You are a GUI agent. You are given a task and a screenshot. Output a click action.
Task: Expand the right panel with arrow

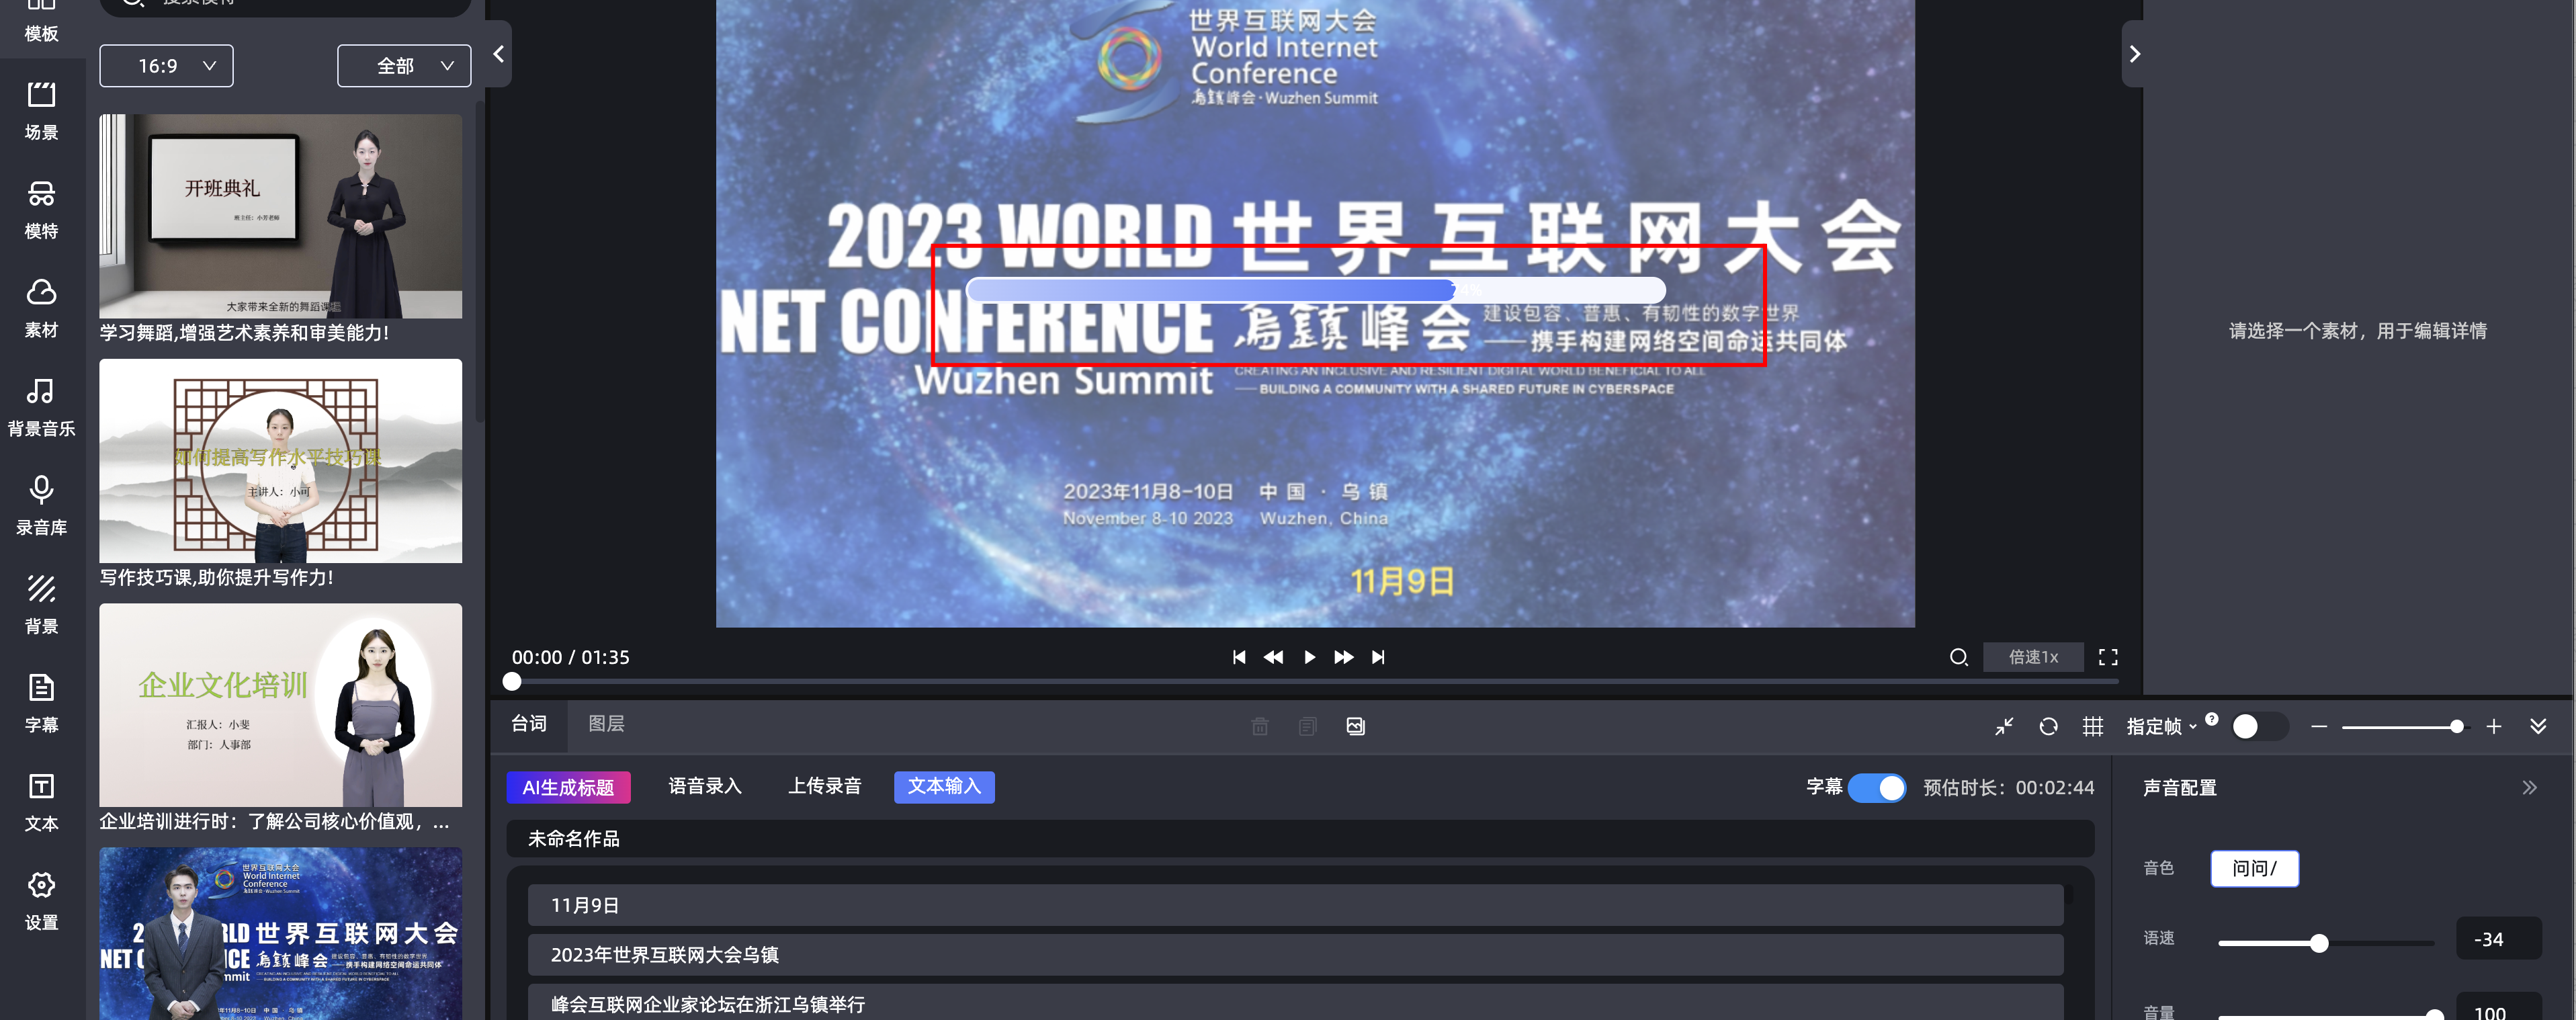pyautogui.click(x=2134, y=54)
